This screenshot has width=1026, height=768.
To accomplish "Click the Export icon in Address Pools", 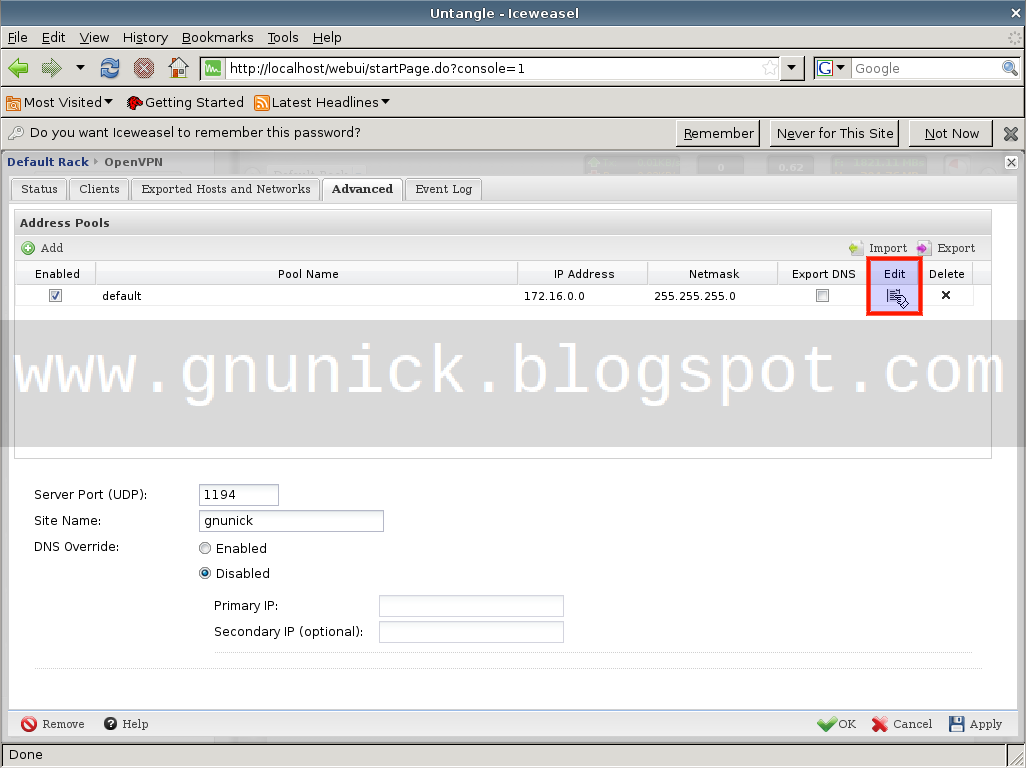I will pyautogui.click(x=928, y=248).
